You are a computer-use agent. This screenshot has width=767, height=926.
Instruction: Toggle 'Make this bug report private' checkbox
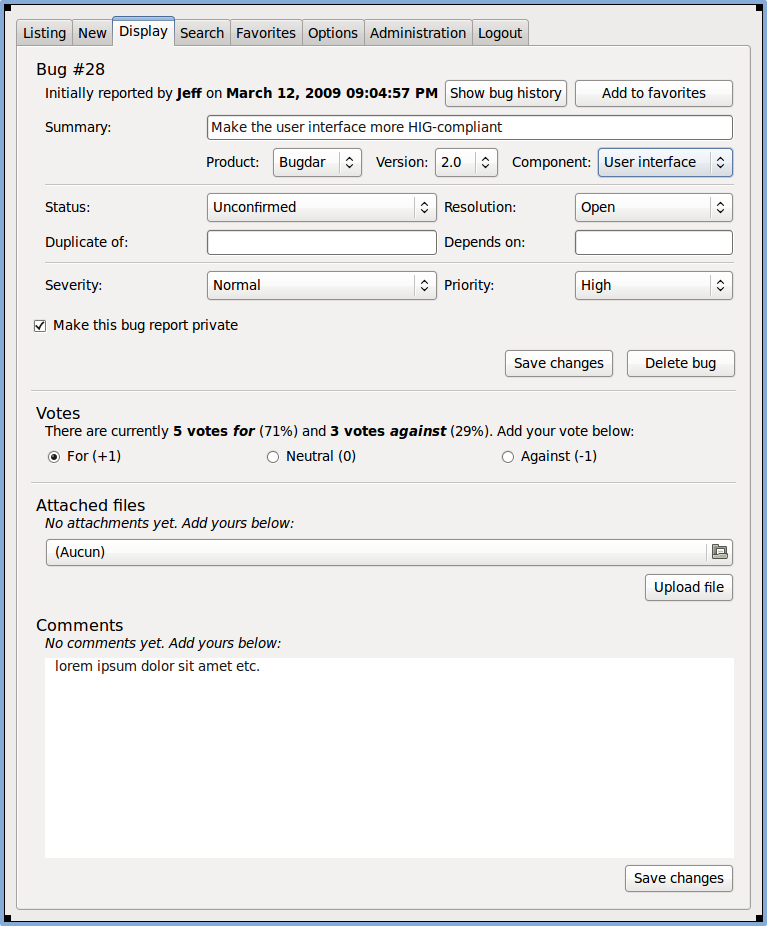click(x=40, y=326)
